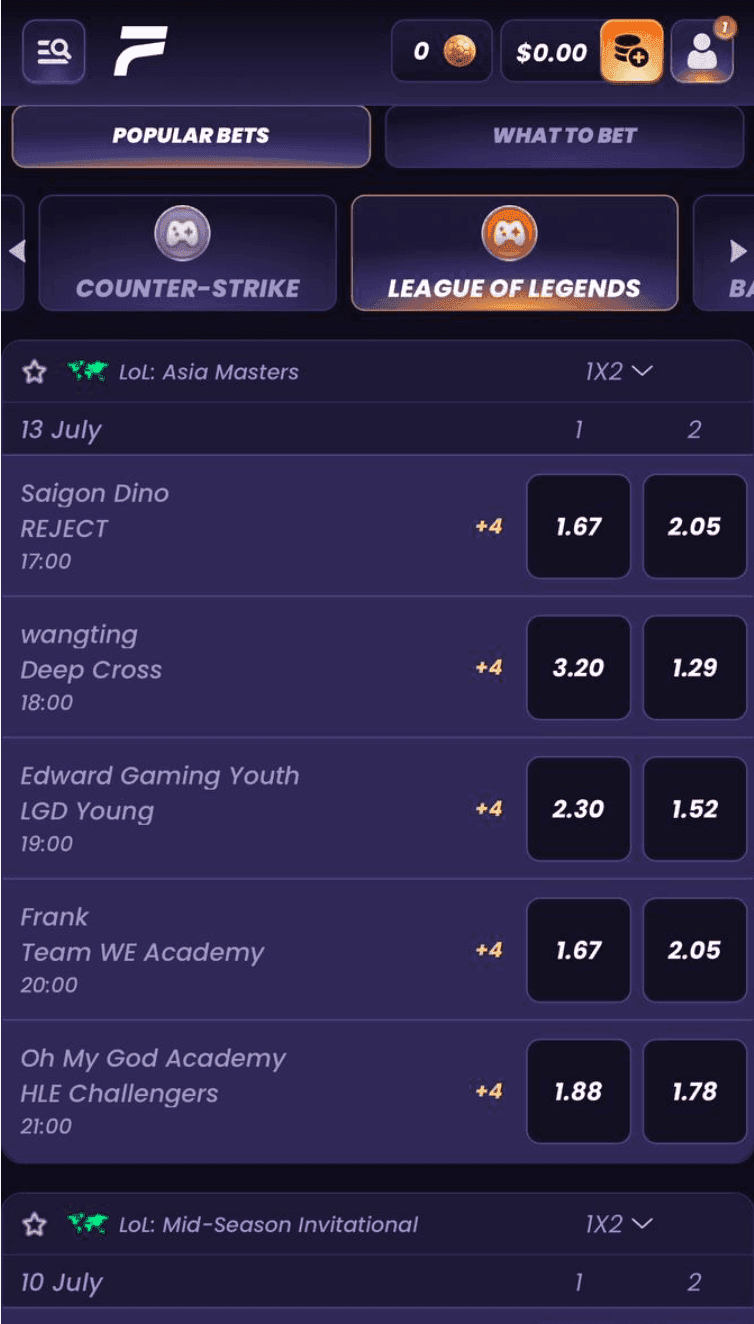754x1324 pixels.
Task: Click the right arrow to see more games
Action: 738,251
